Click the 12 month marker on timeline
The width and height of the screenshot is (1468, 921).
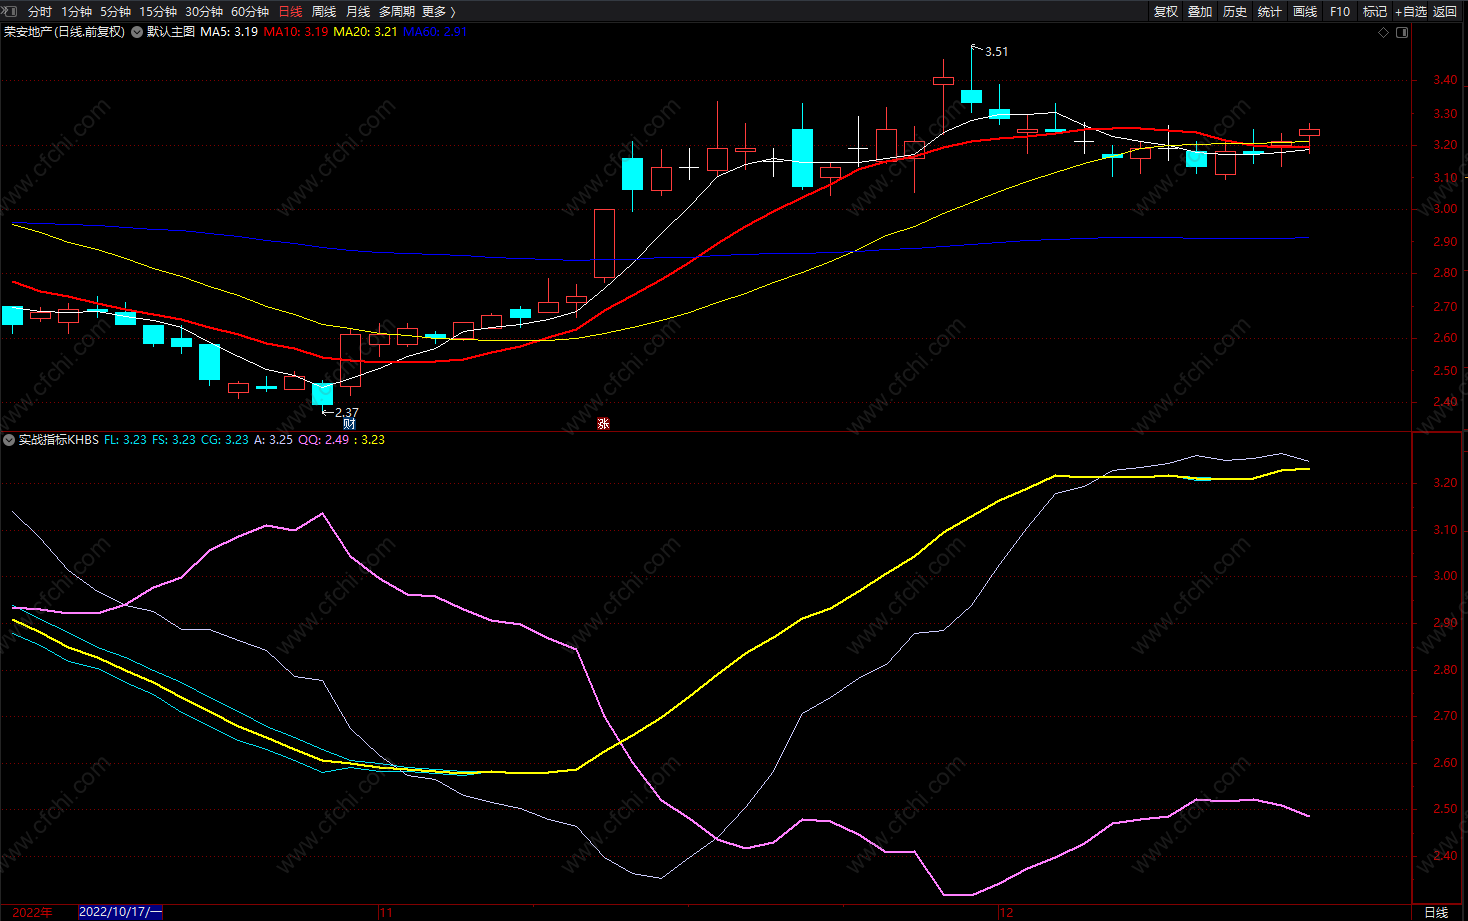pyautogui.click(x=1006, y=912)
